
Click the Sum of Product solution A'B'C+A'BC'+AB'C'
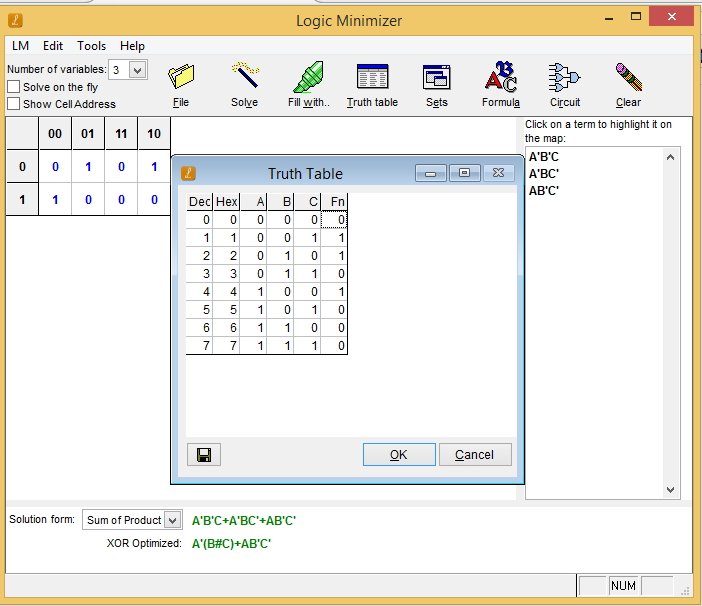244,521
